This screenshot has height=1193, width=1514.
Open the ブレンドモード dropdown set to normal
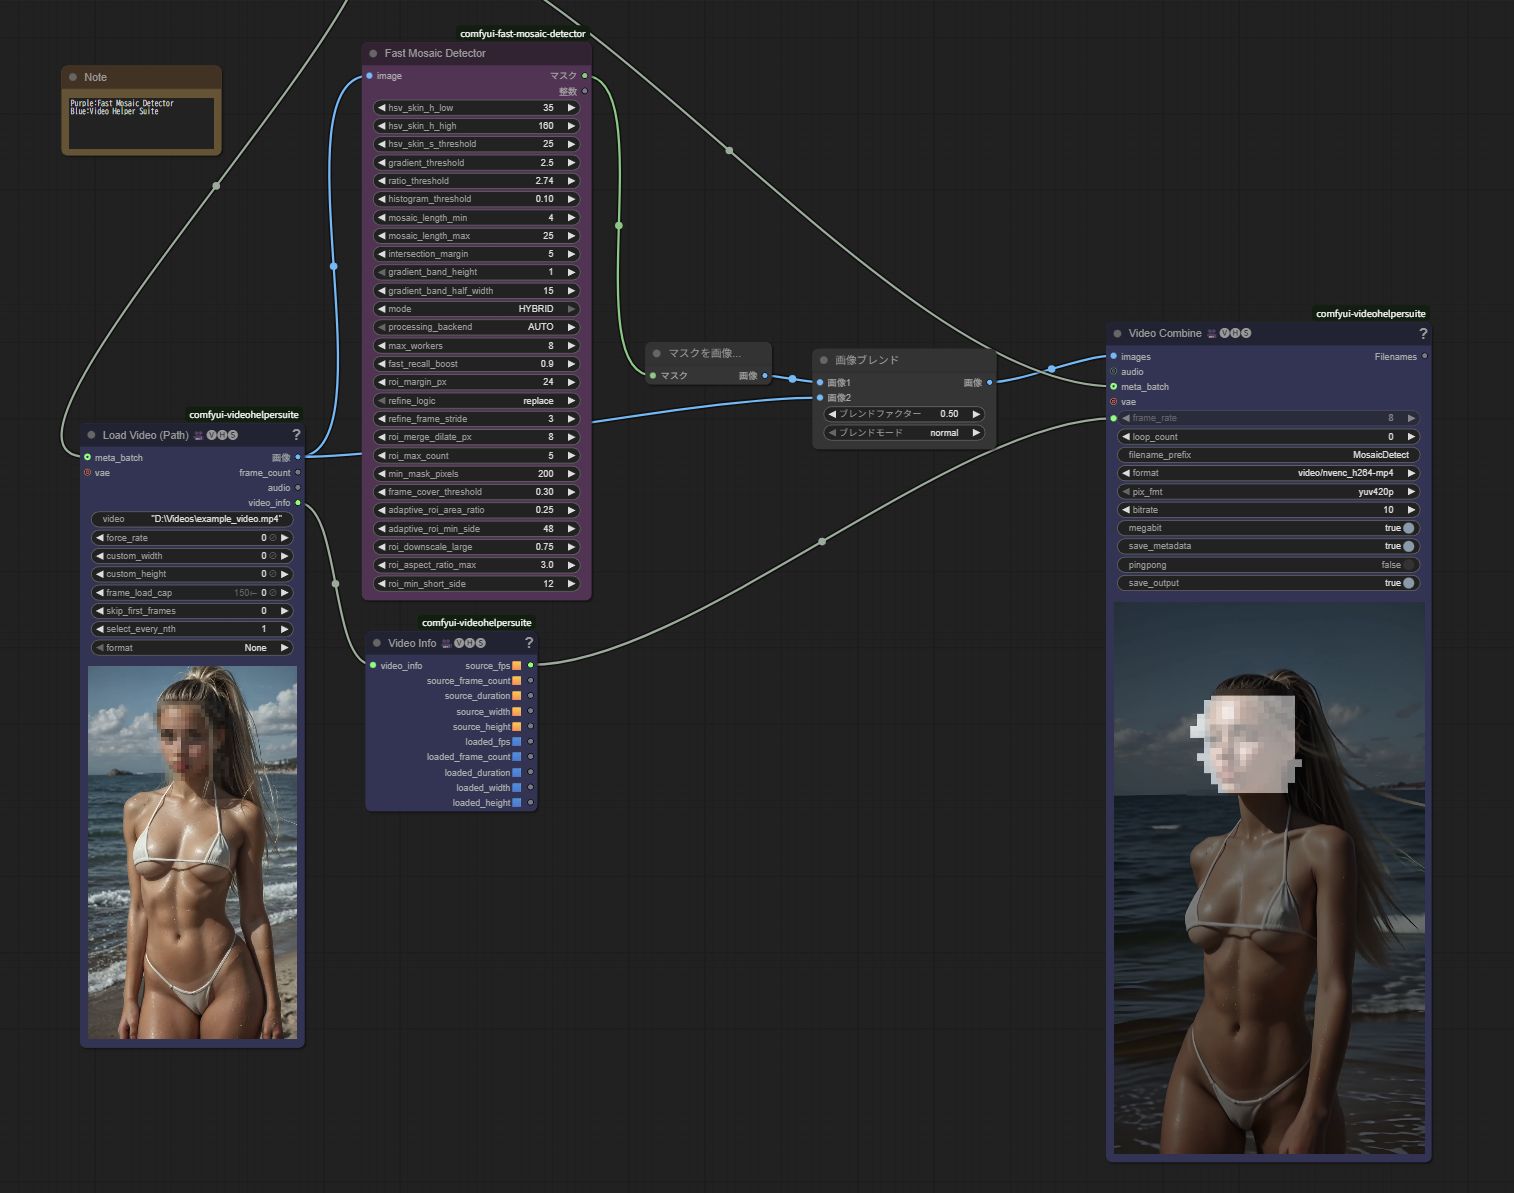903,433
